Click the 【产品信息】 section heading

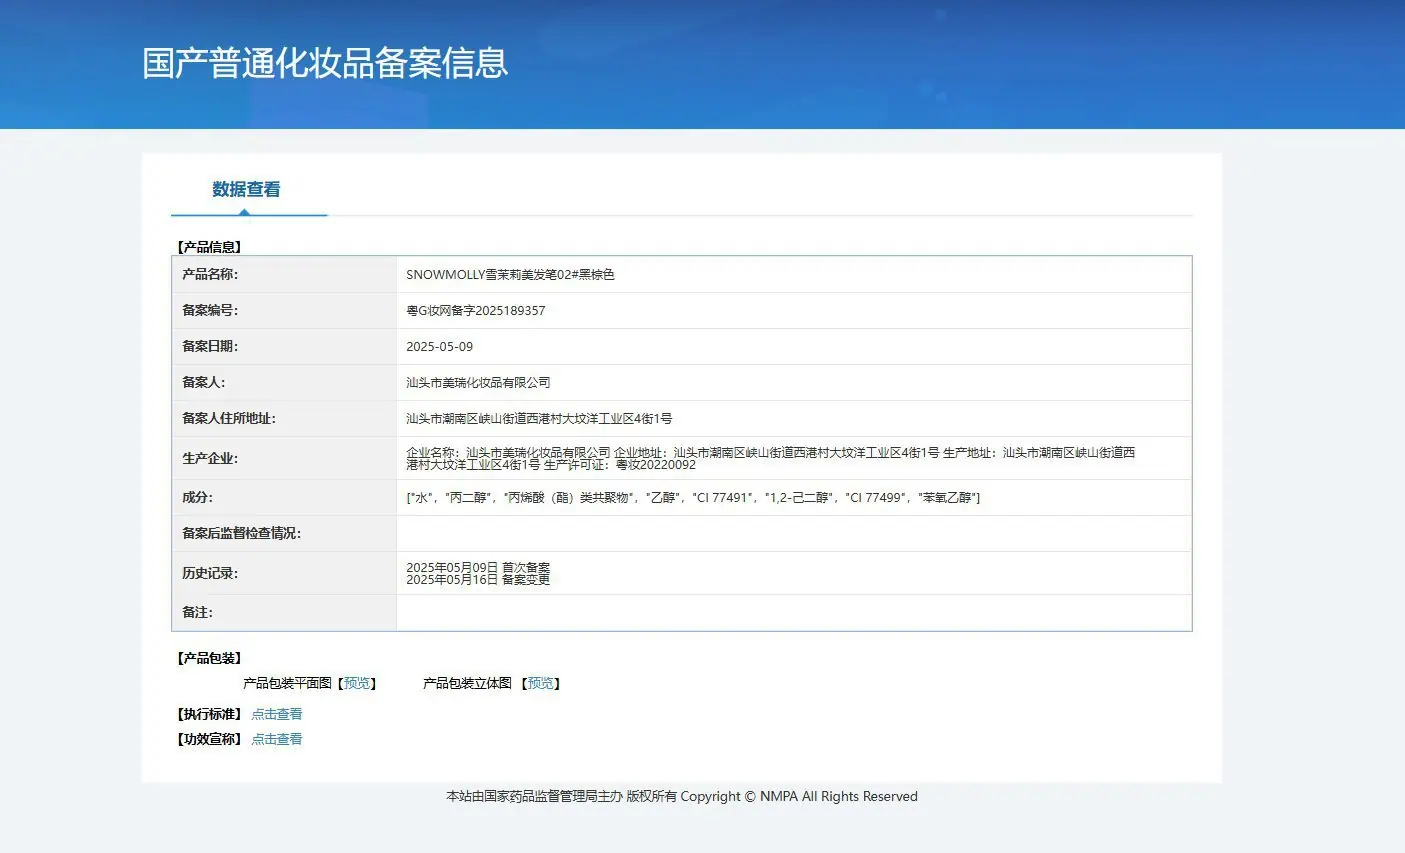point(209,247)
